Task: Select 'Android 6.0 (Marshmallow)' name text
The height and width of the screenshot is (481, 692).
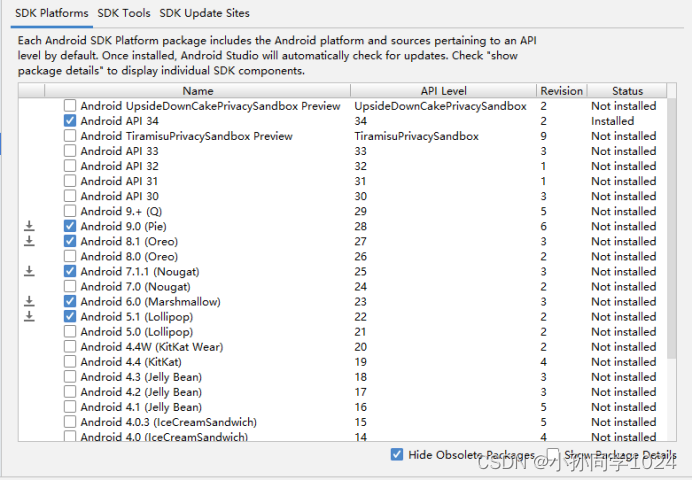Action: point(150,302)
